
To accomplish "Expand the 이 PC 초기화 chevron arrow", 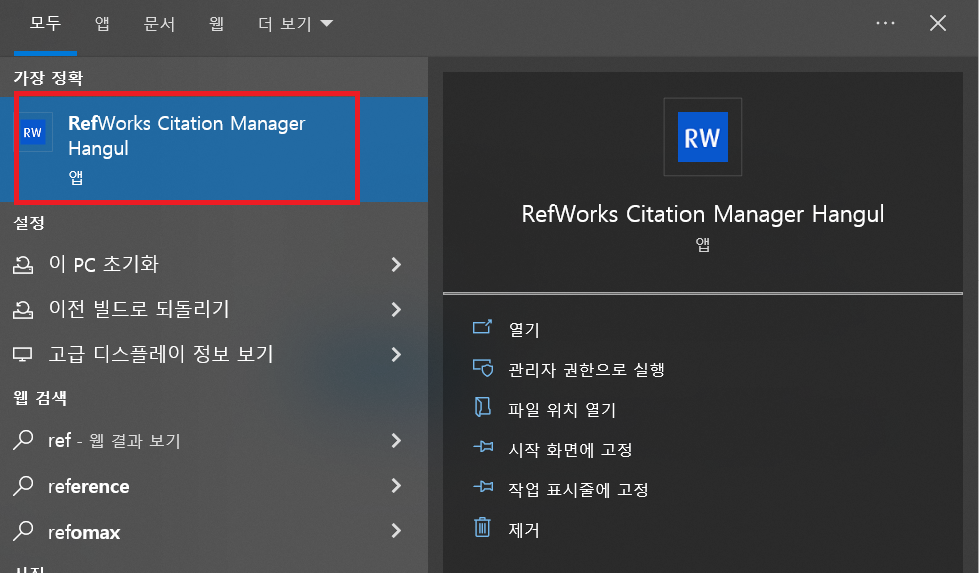I will pos(397,265).
